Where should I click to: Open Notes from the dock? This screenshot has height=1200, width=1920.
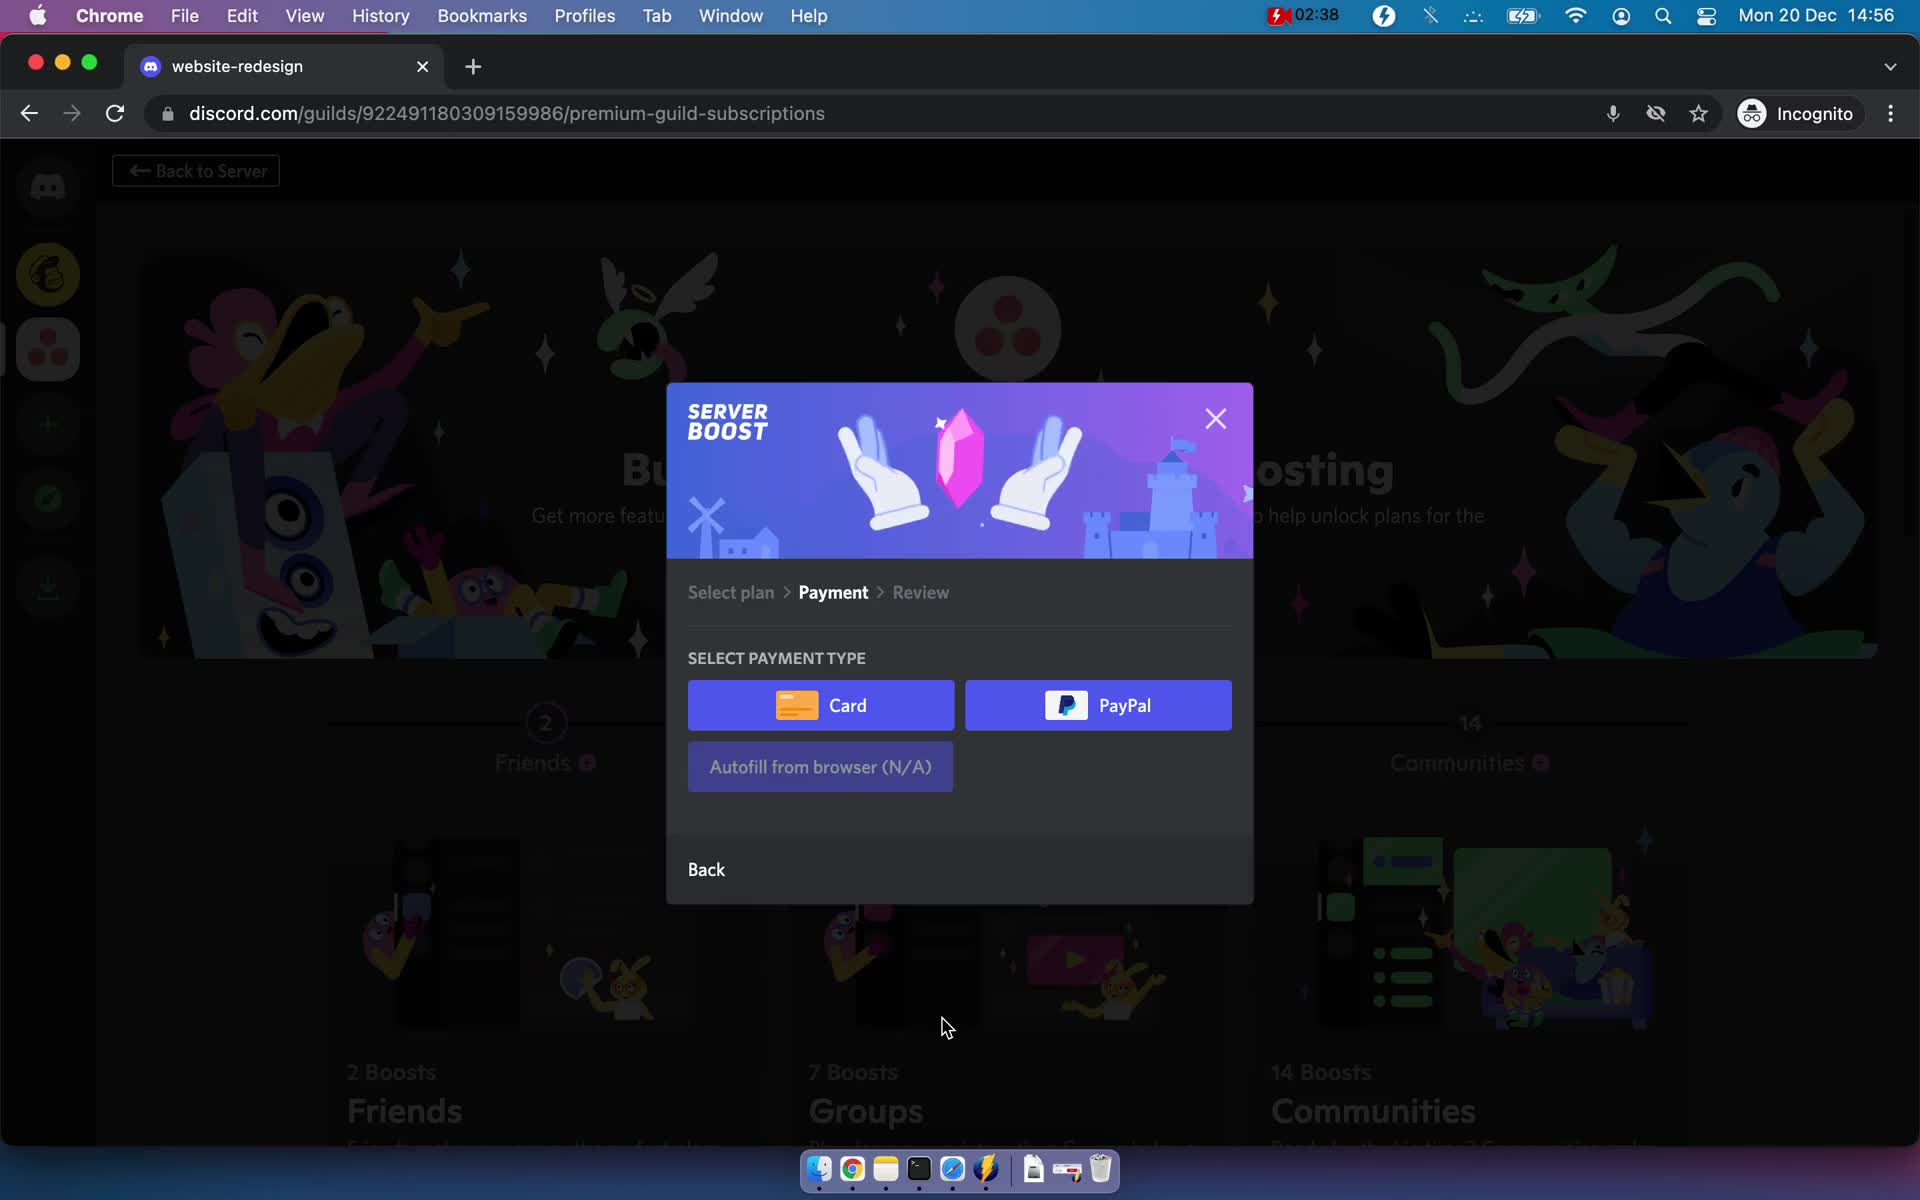(886, 1169)
